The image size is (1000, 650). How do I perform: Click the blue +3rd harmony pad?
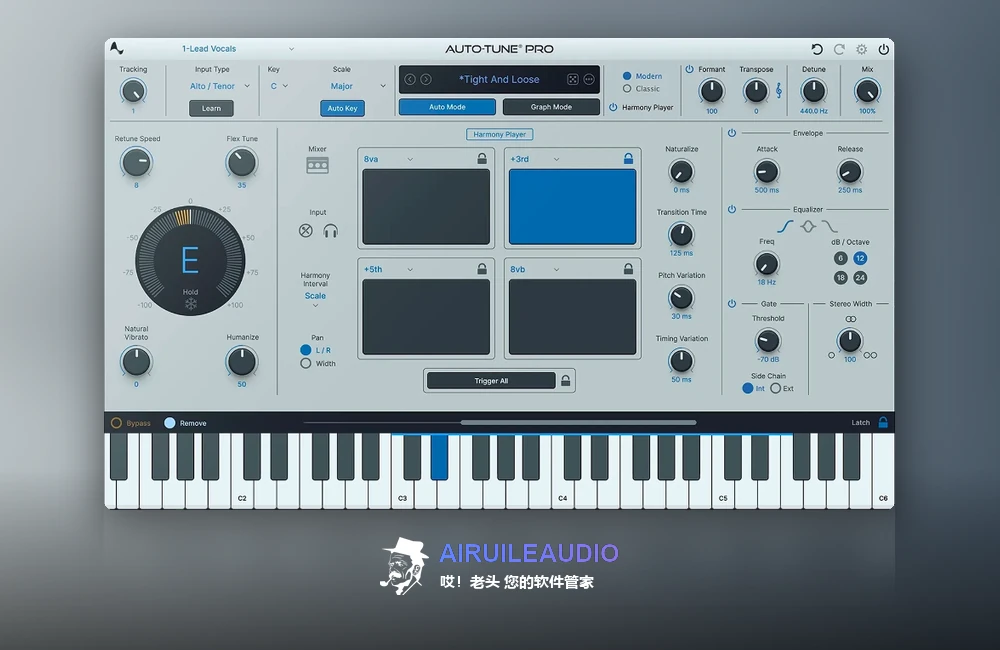point(572,206)
